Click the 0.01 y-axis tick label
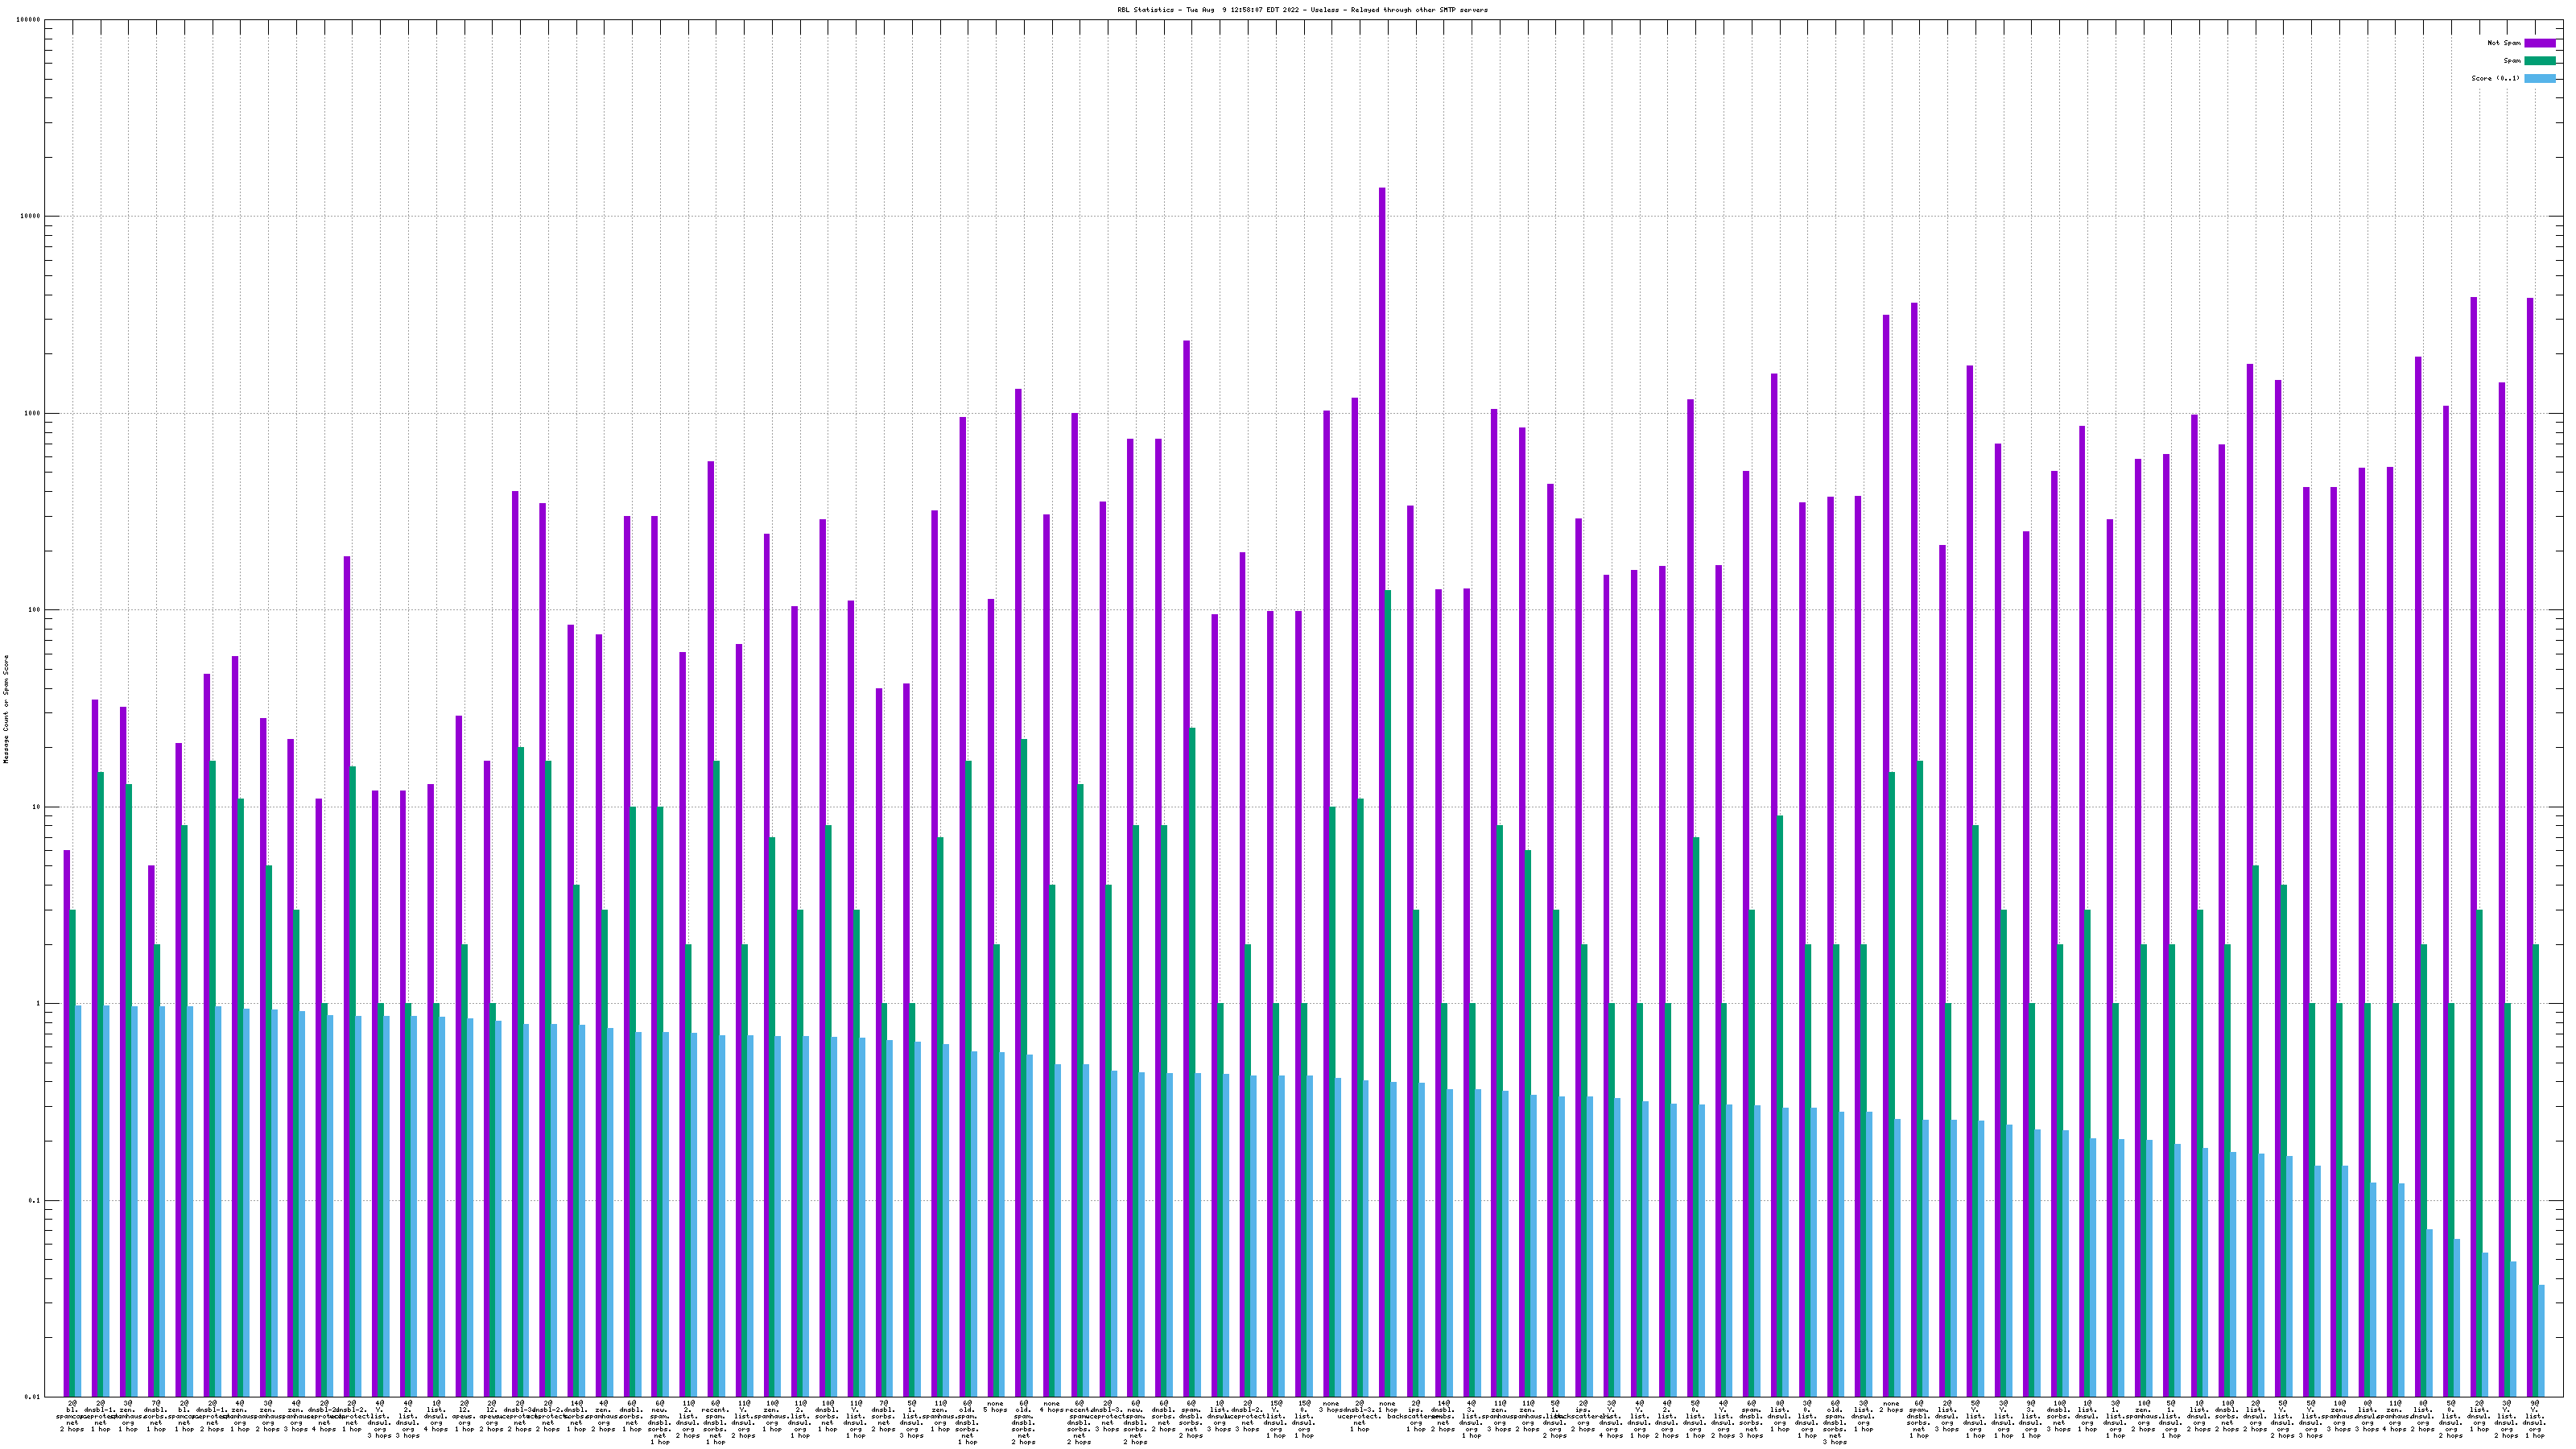 point(33,1397)
